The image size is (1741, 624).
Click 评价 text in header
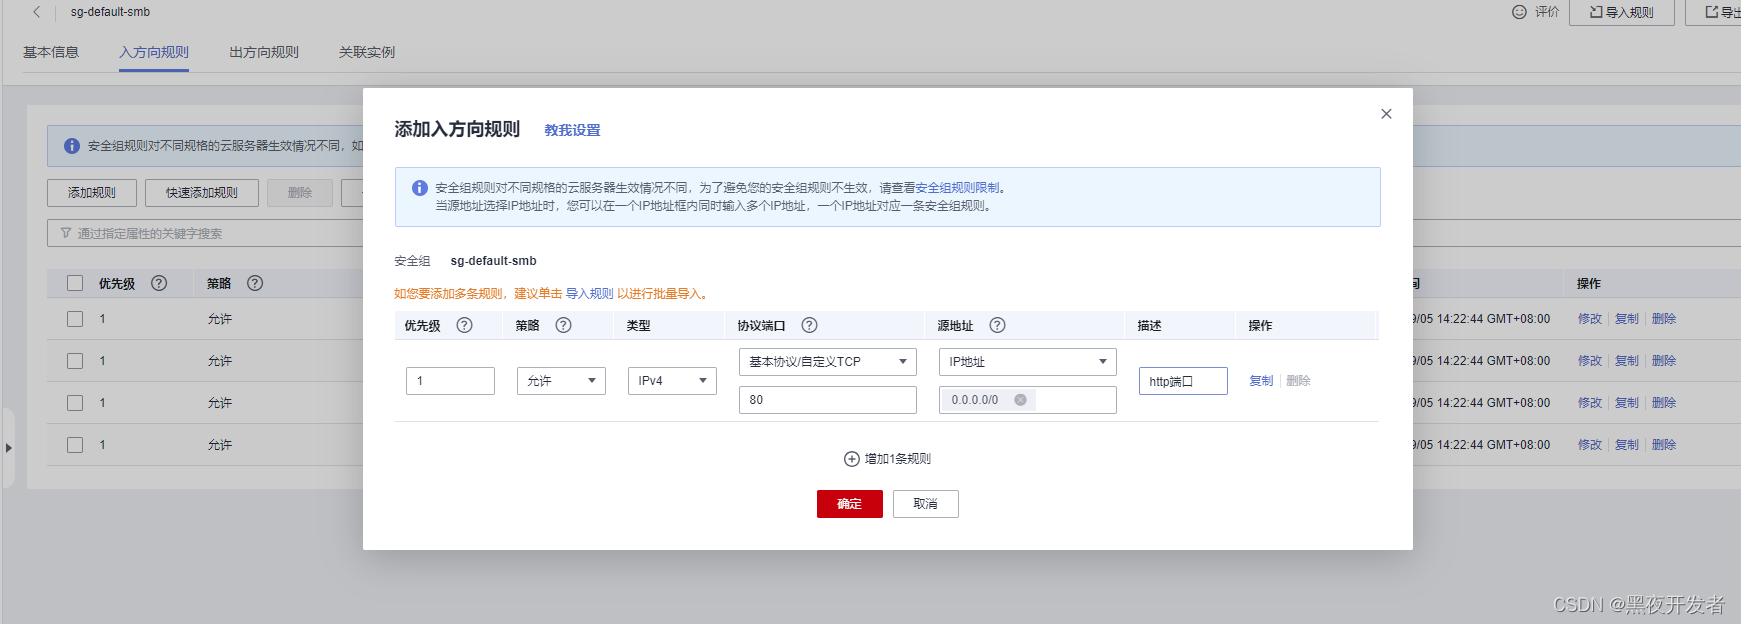coord(1547,12)
